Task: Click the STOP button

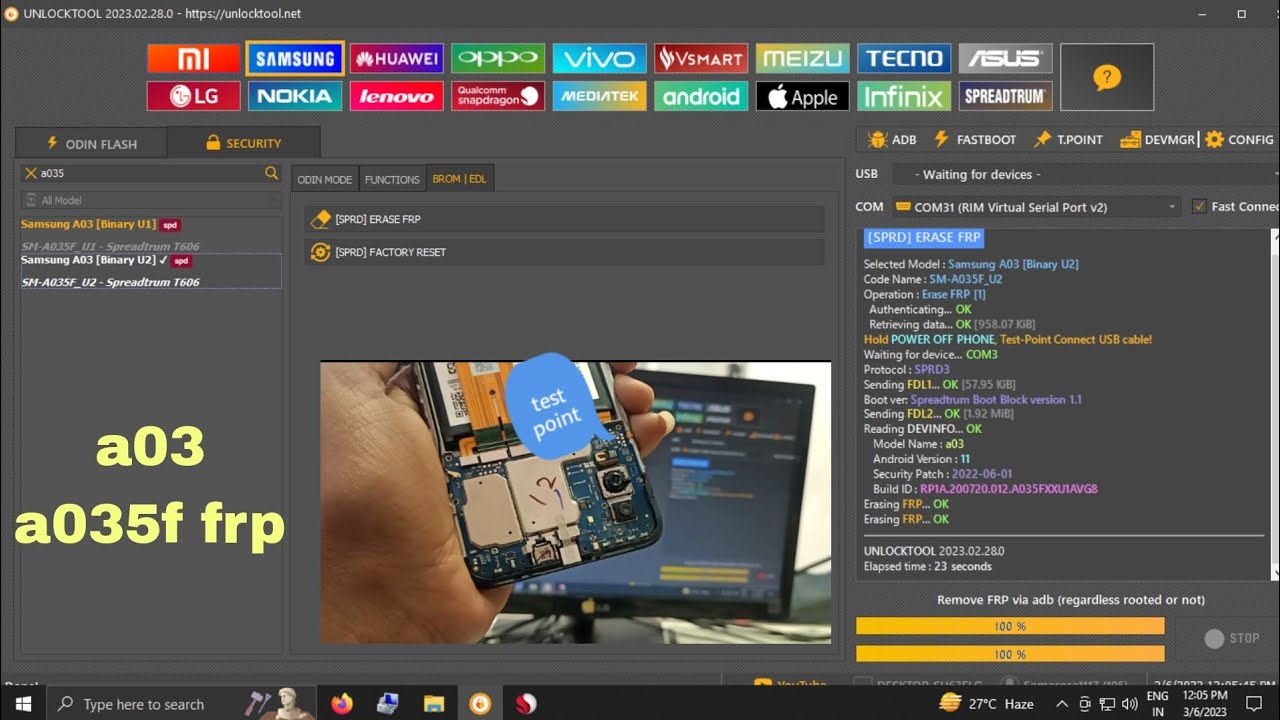Action: [x=1232, y=638]
